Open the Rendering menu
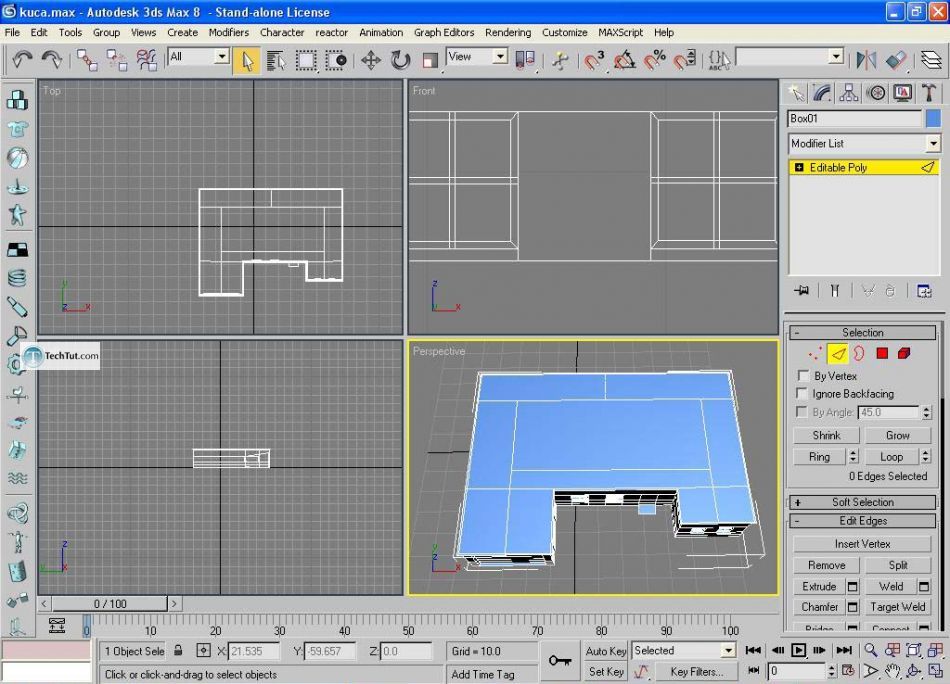The height and width of the screenshot is (684, 950). [508, 33]
